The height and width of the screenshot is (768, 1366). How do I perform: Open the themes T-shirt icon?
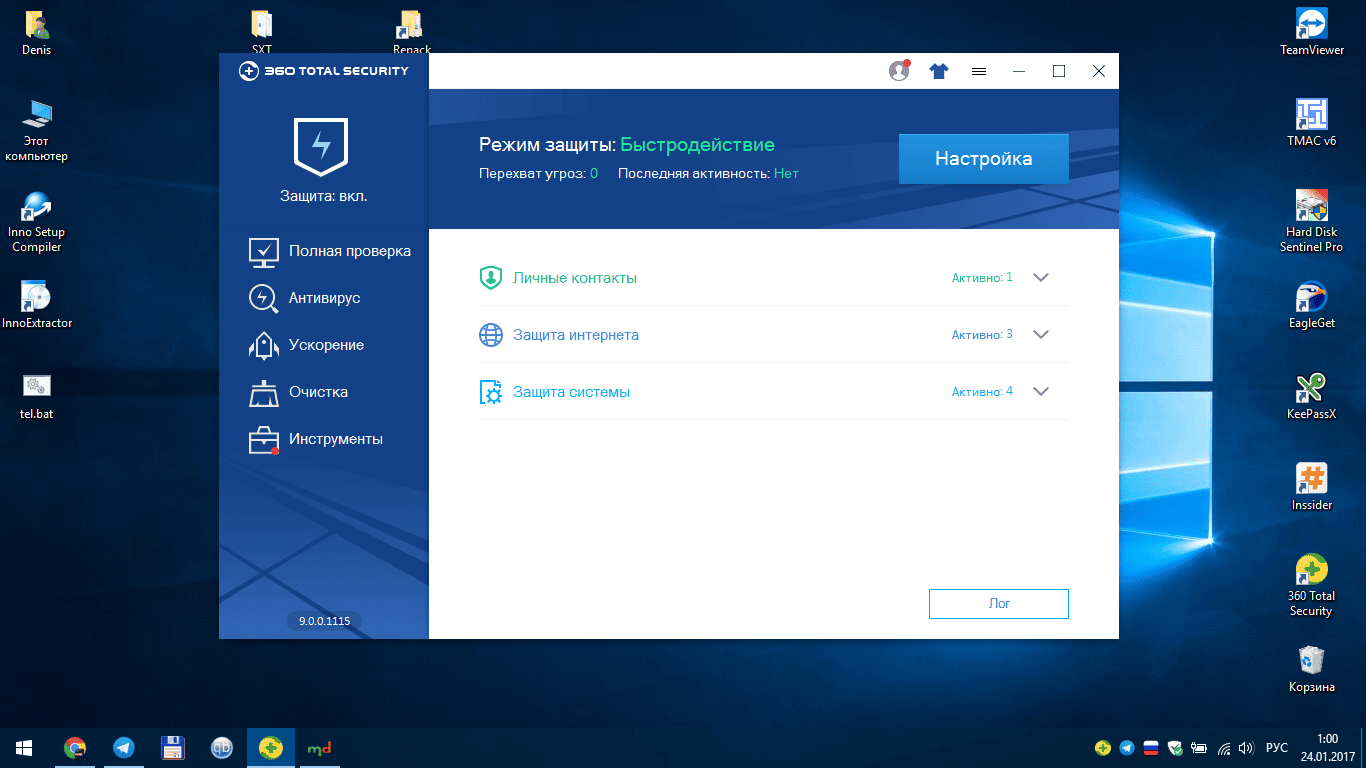pos(938,71)
